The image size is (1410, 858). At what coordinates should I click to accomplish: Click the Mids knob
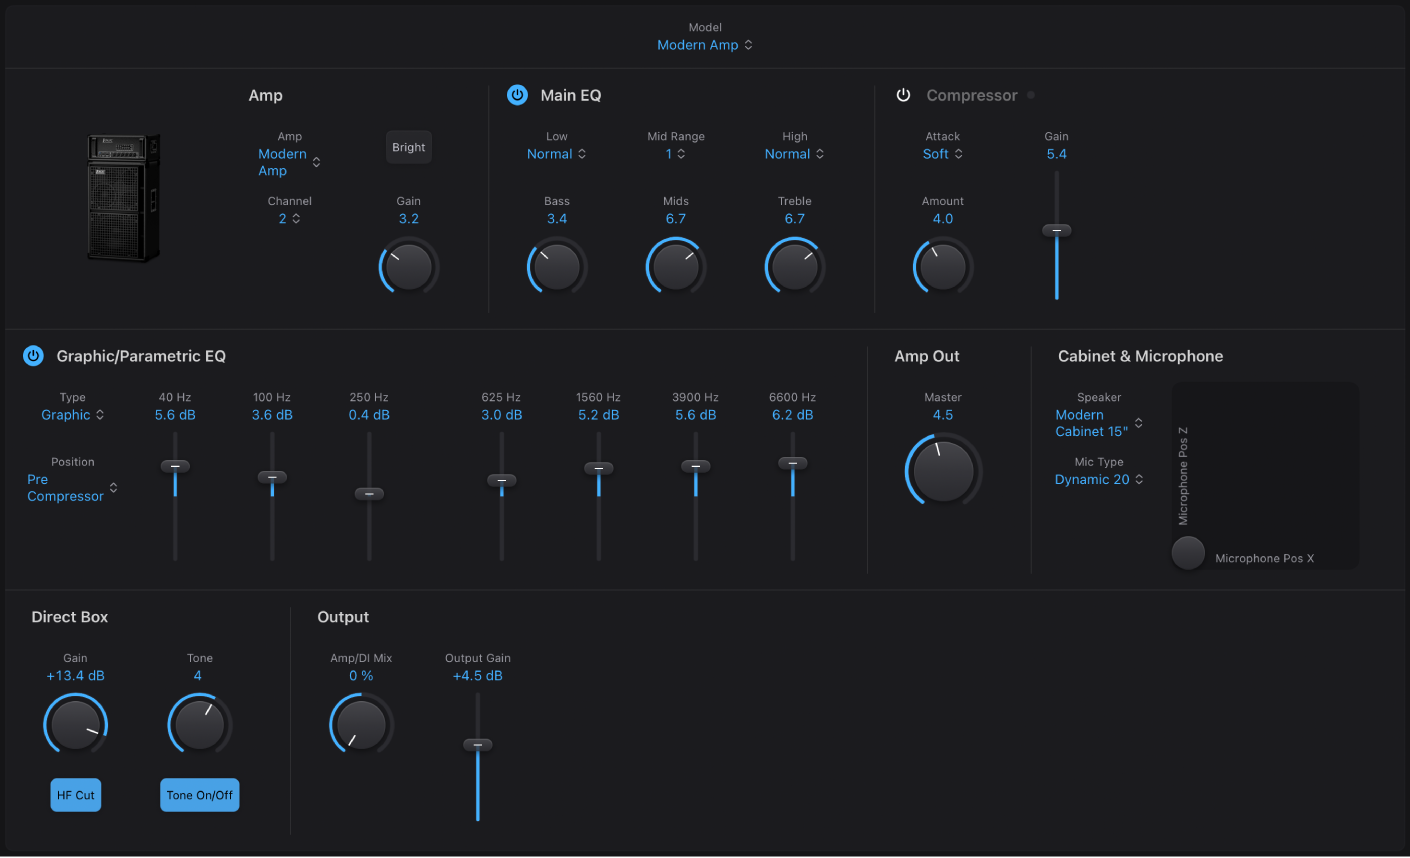pos(675,265)
